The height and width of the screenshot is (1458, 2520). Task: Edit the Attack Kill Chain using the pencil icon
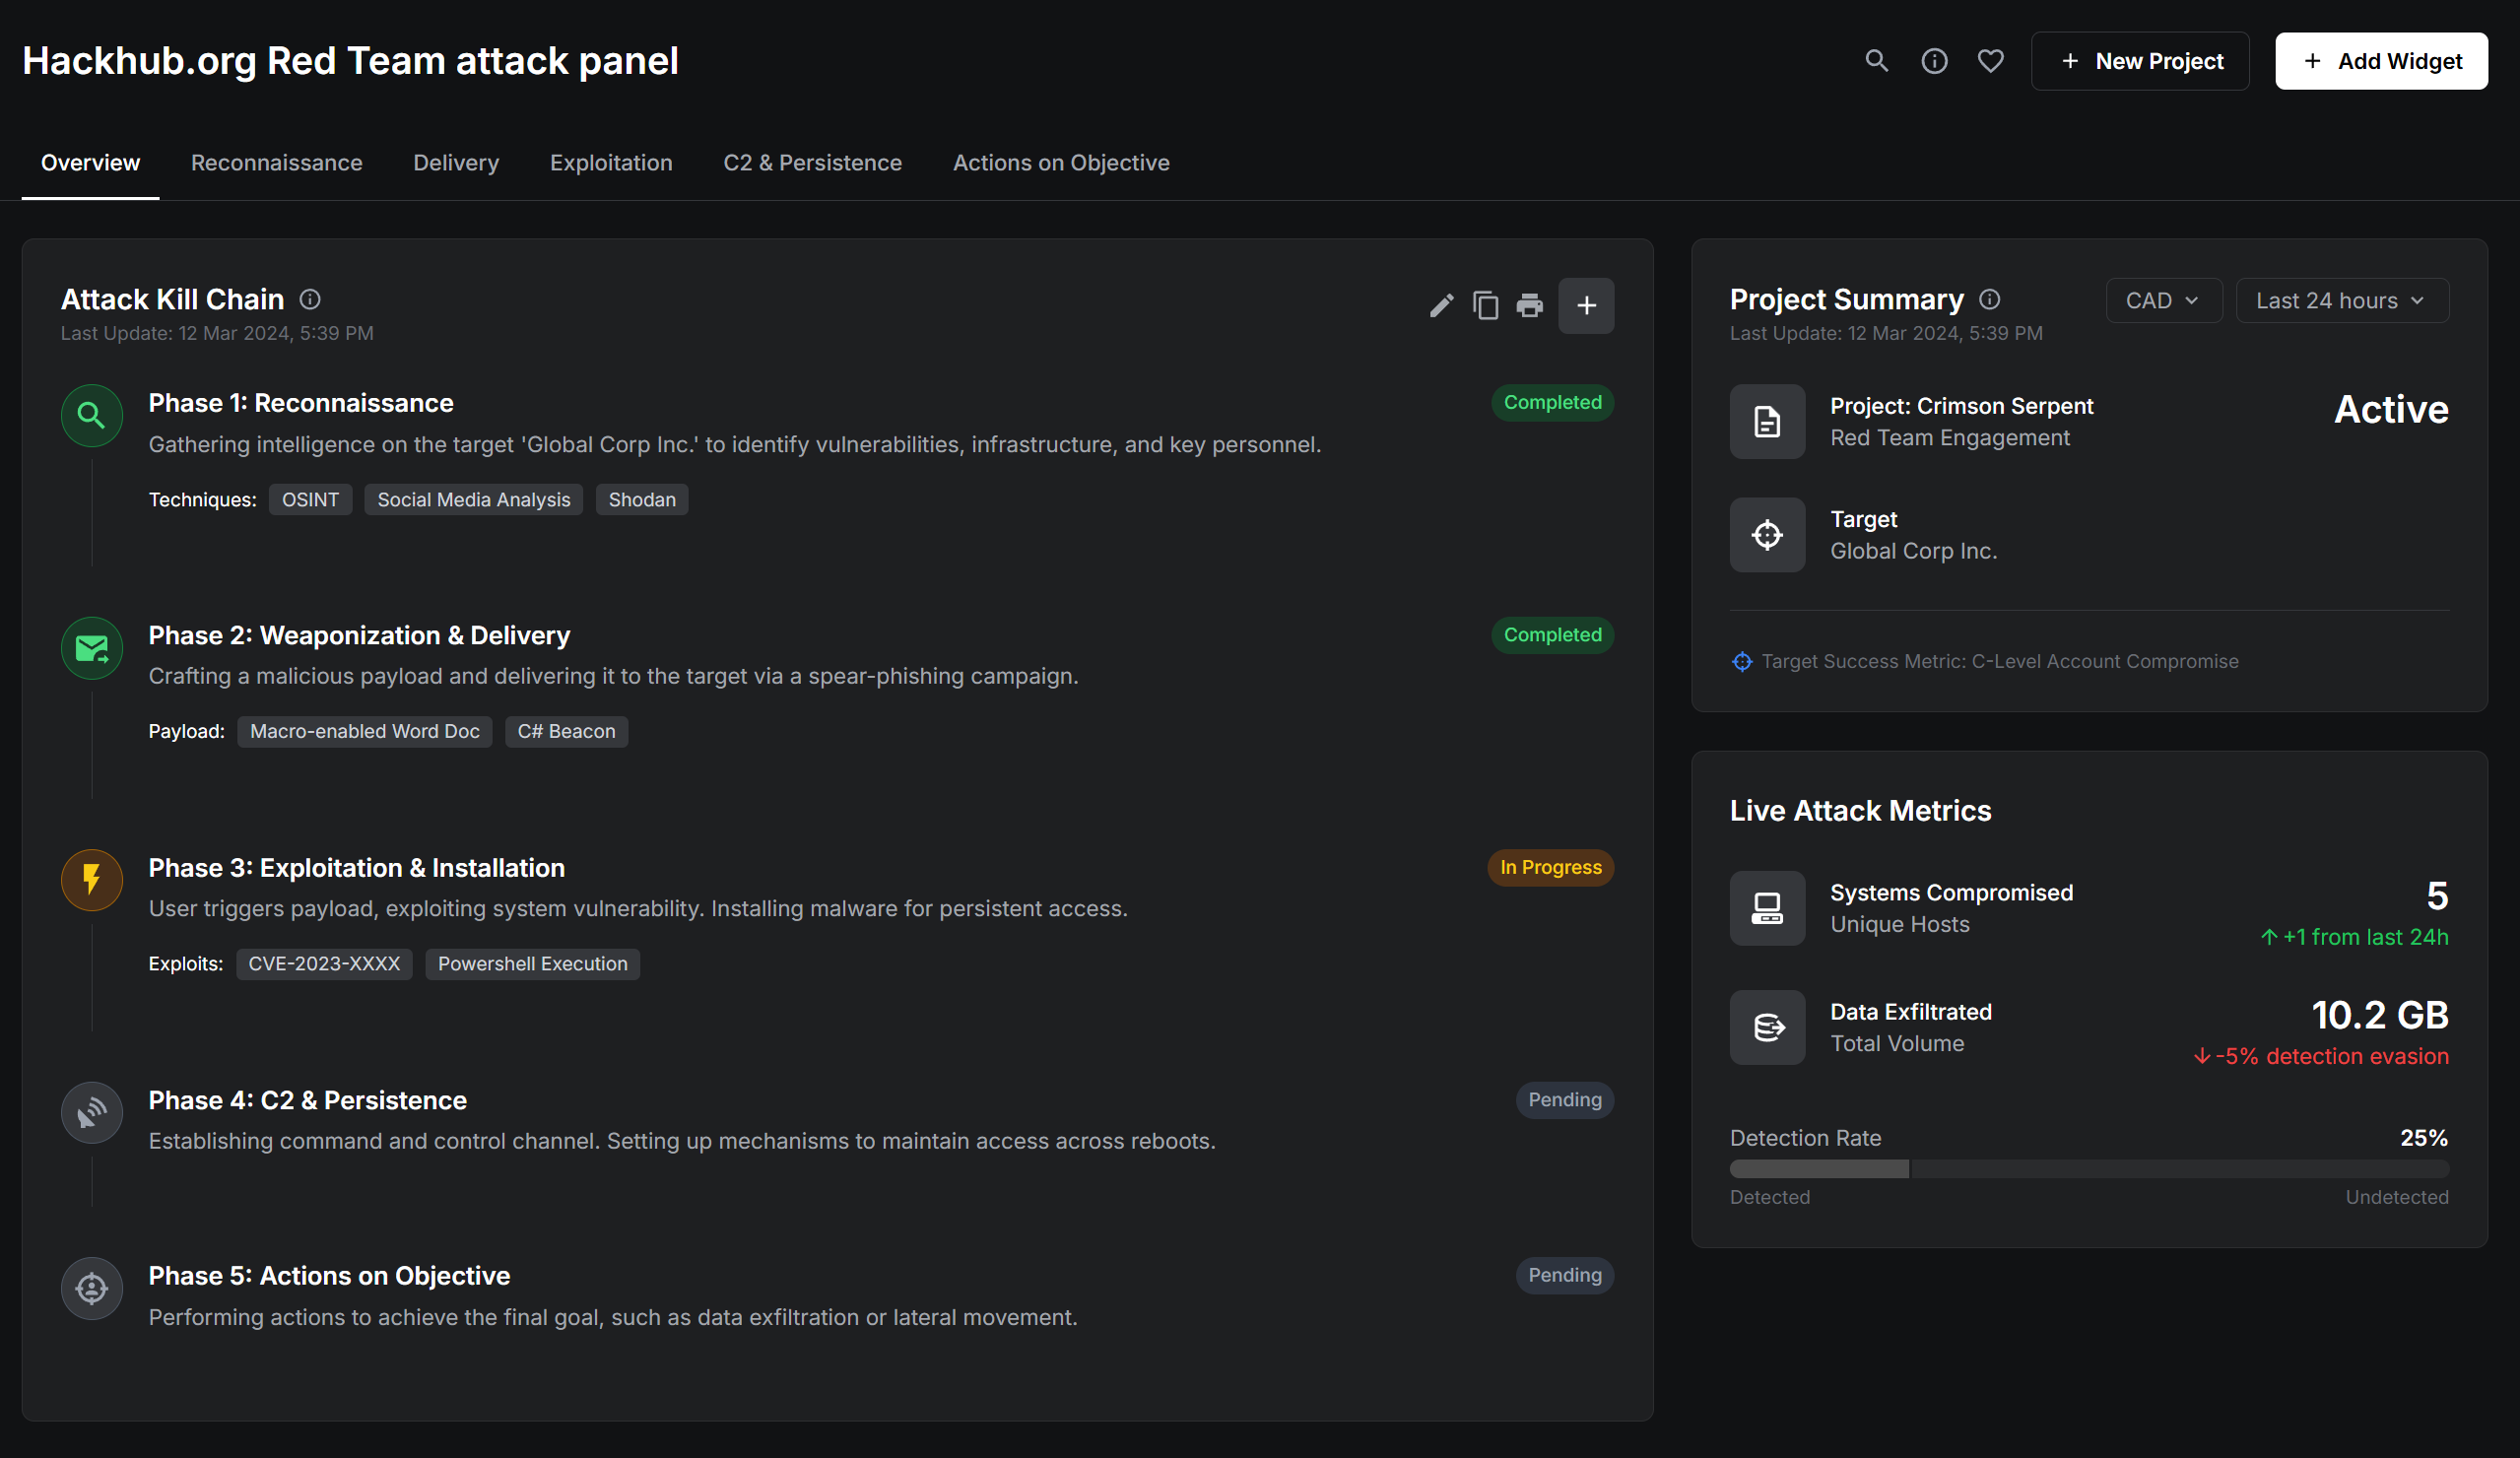[1441, 305]
